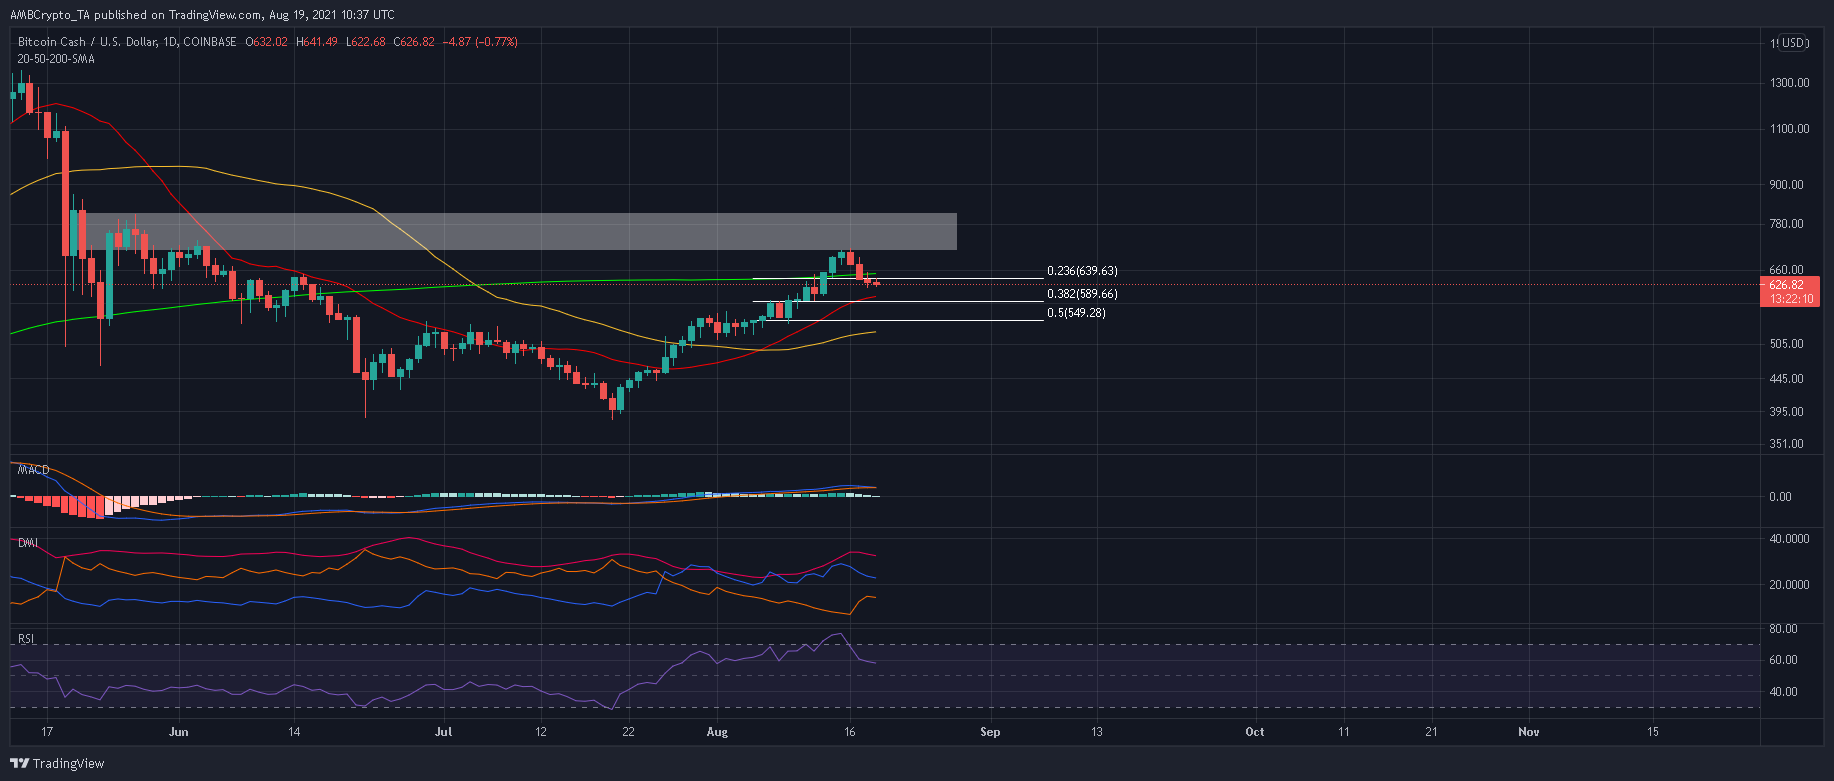Click the DMI 40.0000 scale label
The width and height of the screenshot is (1834, 781).
[x=1789, y=539]
